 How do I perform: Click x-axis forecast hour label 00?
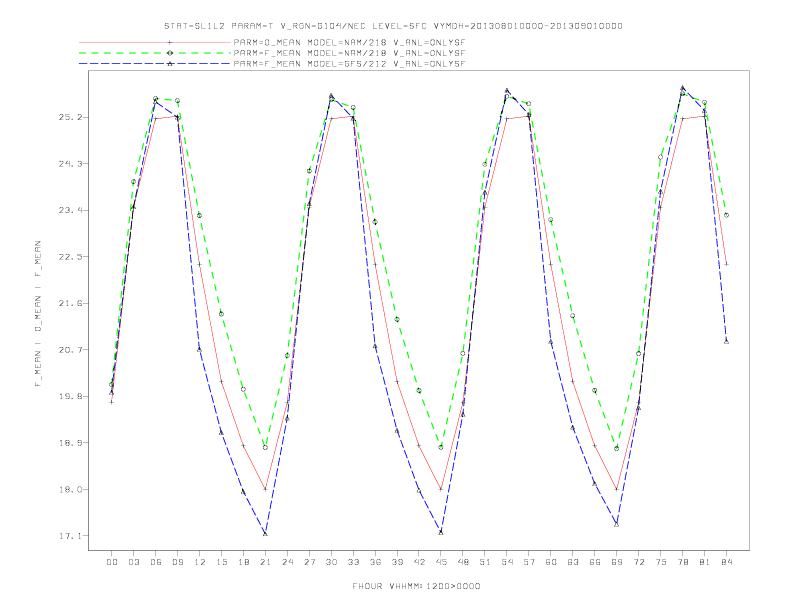click(x=112, y=562)
